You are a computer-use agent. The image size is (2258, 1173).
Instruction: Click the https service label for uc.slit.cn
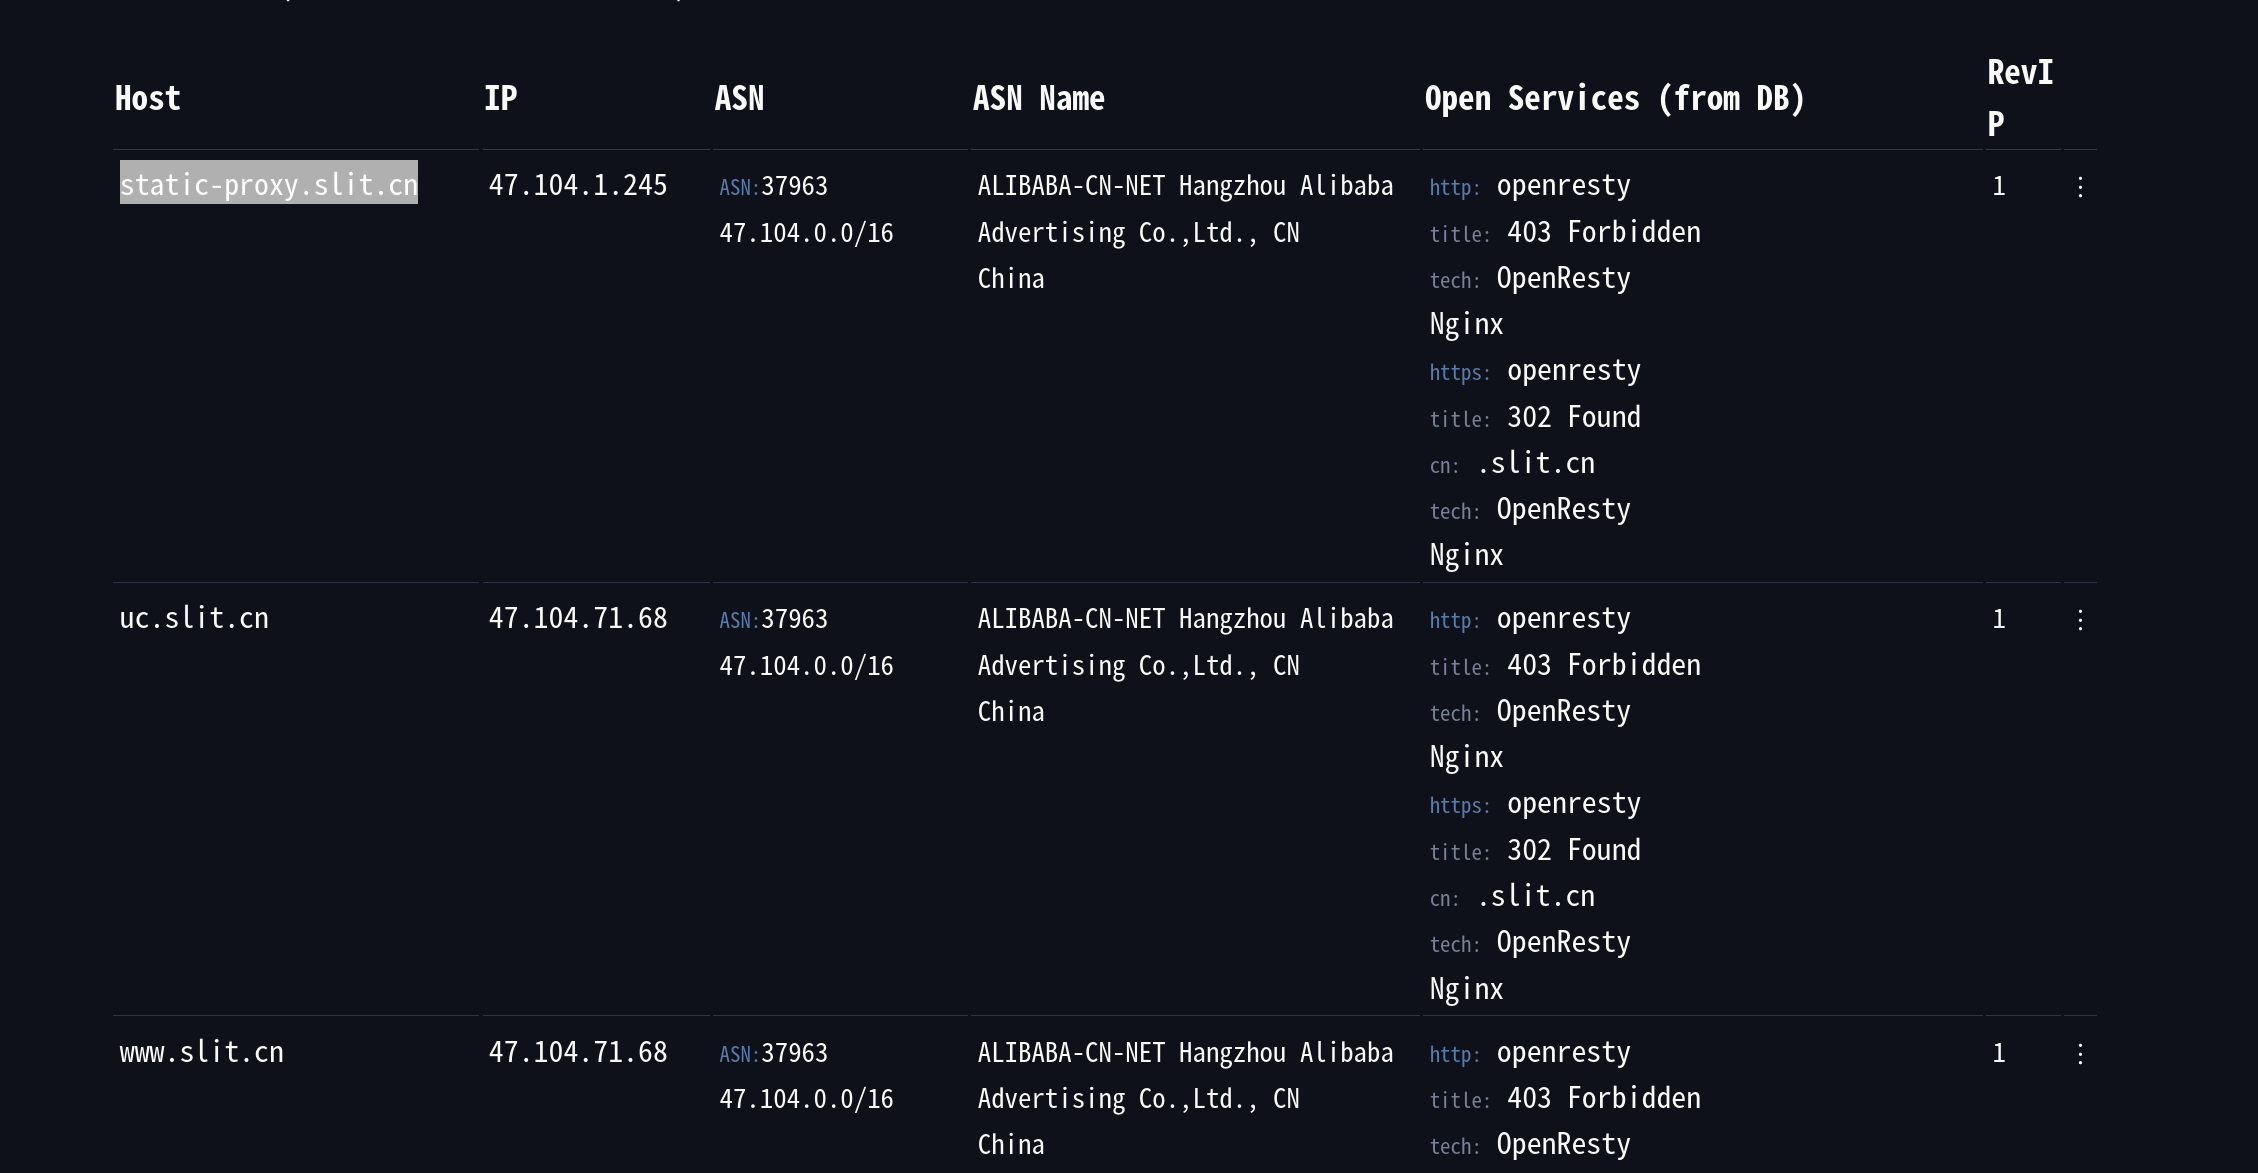tap(1458, 806)
